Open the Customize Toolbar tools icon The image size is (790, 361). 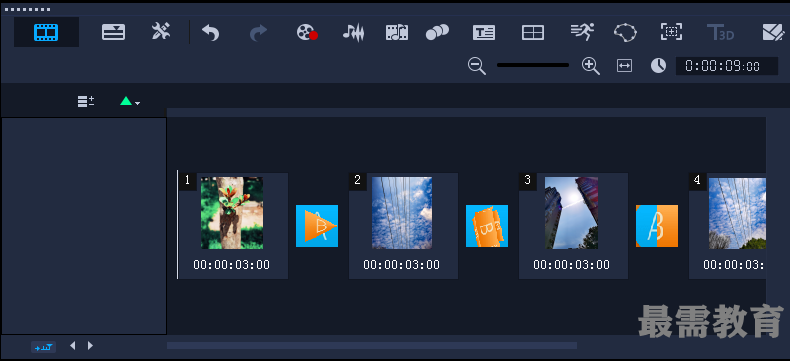pos(161,32)
